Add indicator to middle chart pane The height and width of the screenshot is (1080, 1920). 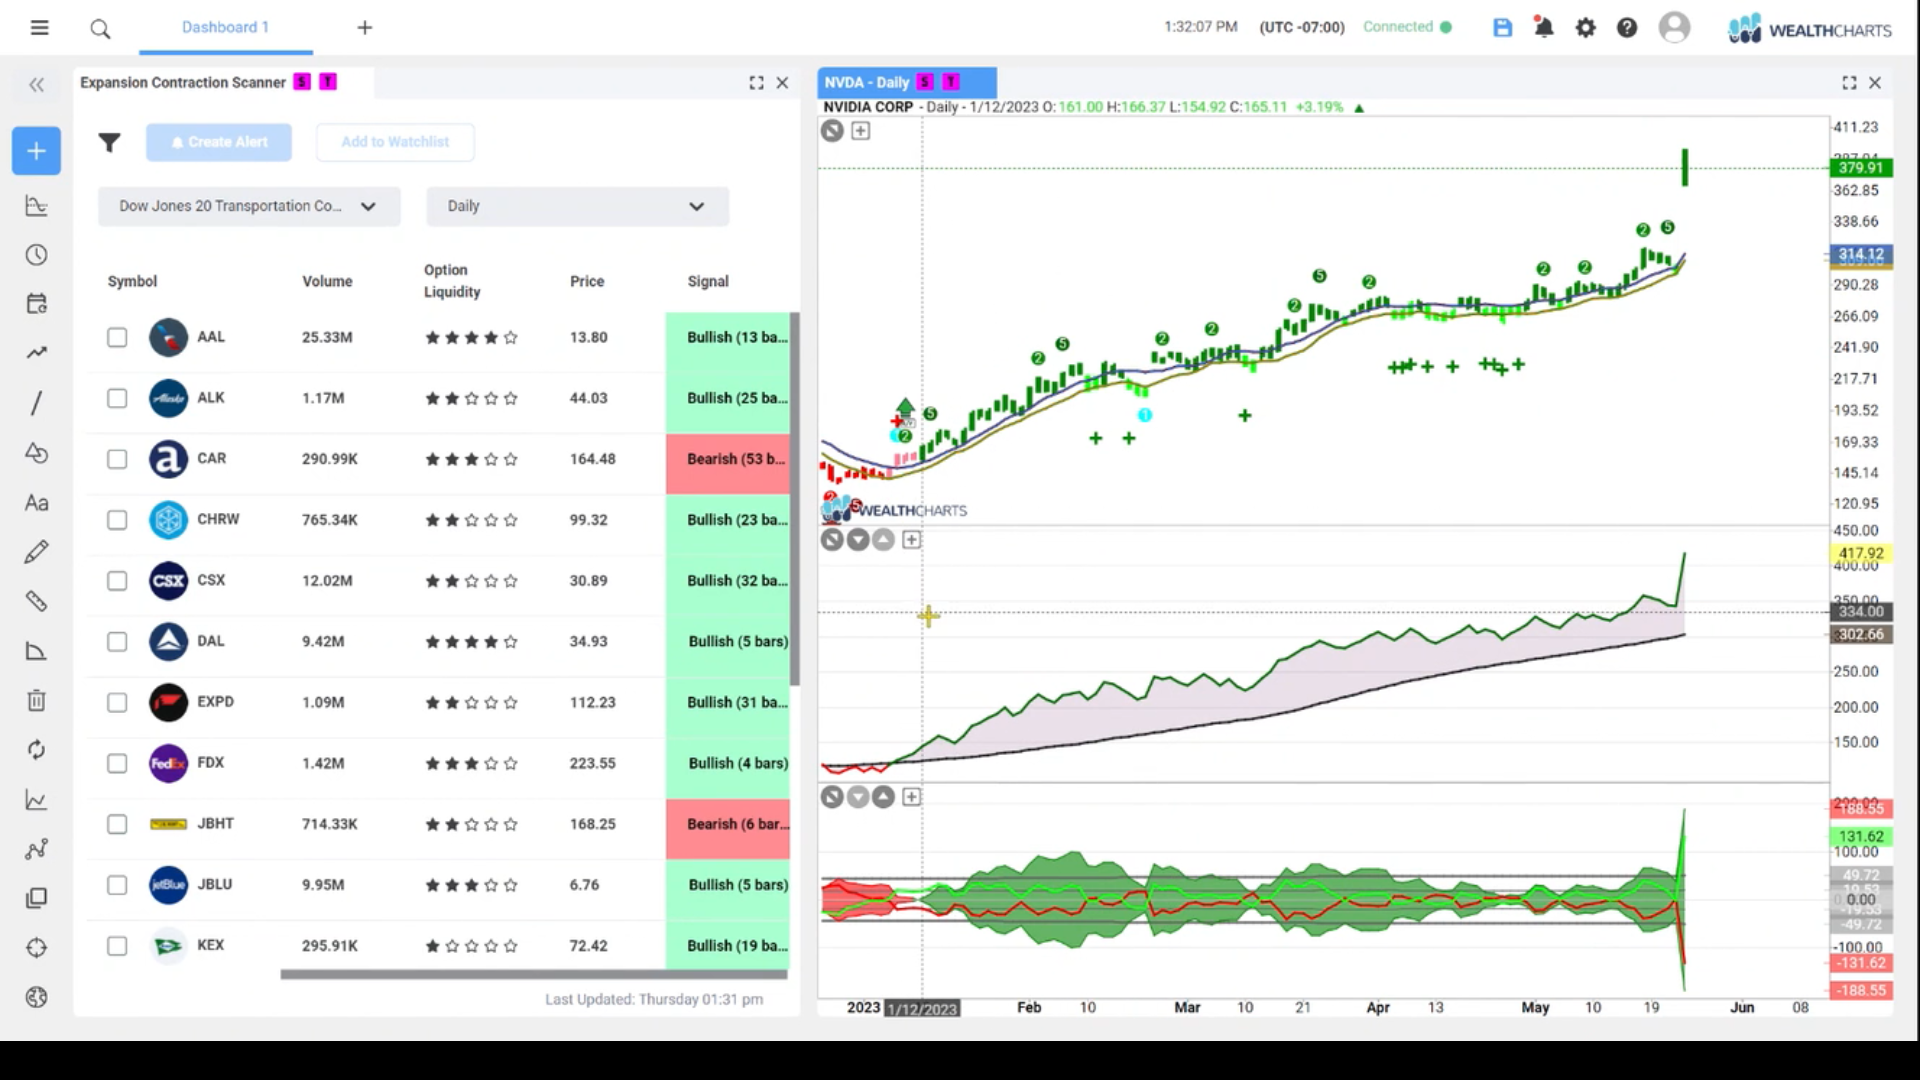pos(911,540)
